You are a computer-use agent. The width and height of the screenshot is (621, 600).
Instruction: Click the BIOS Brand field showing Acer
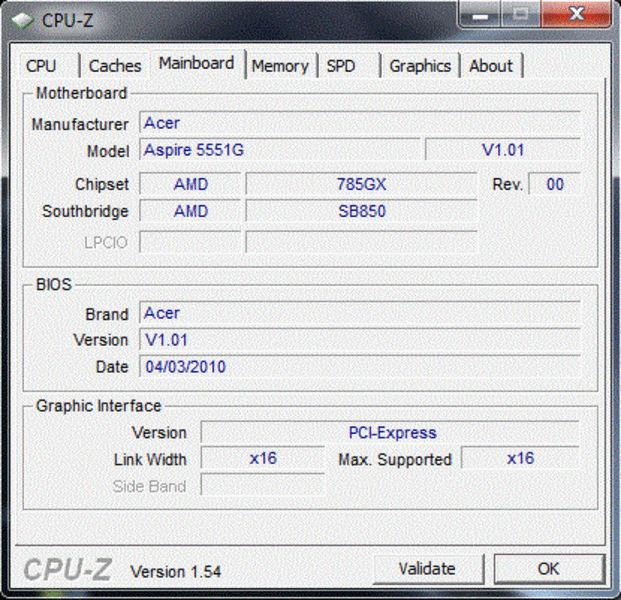360,313
